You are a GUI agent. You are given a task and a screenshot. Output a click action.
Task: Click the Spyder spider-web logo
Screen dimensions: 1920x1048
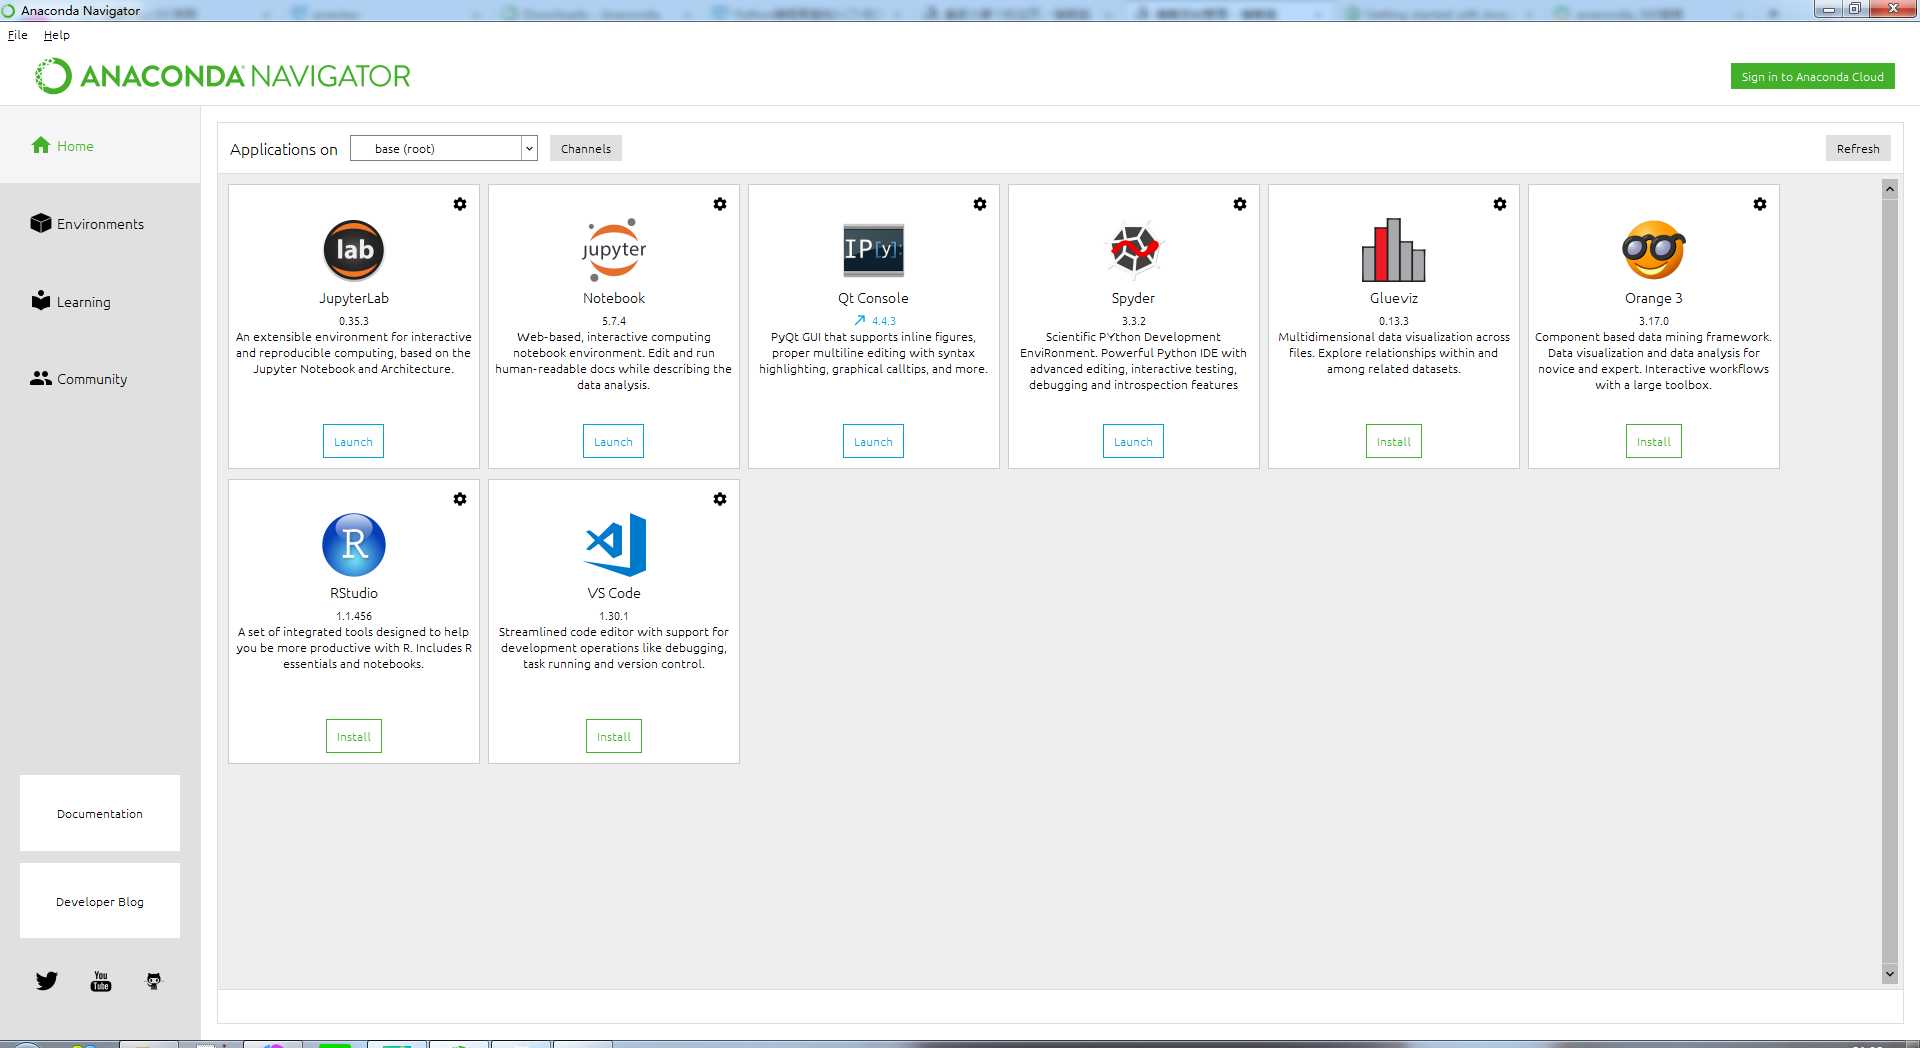click(x=1133, y=249)
